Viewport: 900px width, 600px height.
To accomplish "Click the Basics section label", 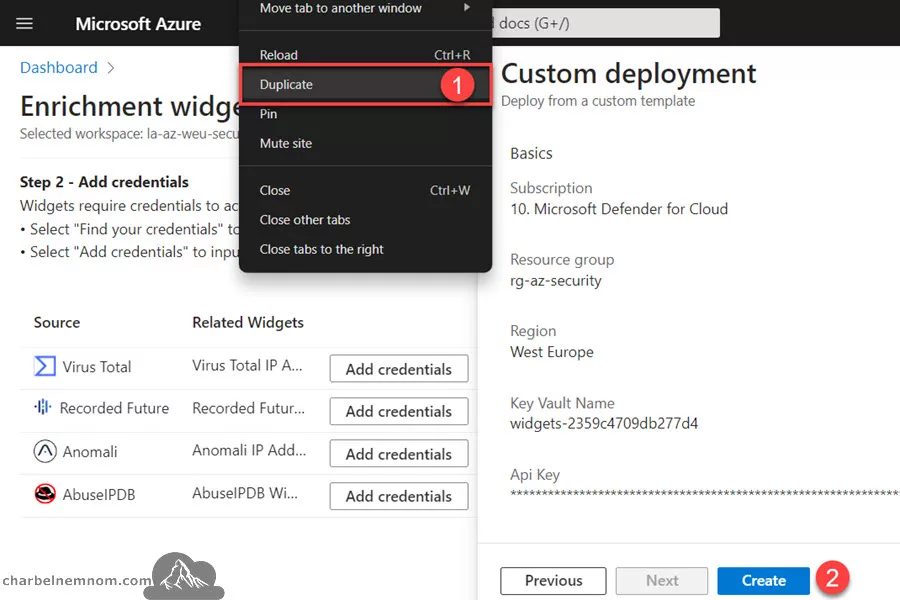I will (531, 153).
